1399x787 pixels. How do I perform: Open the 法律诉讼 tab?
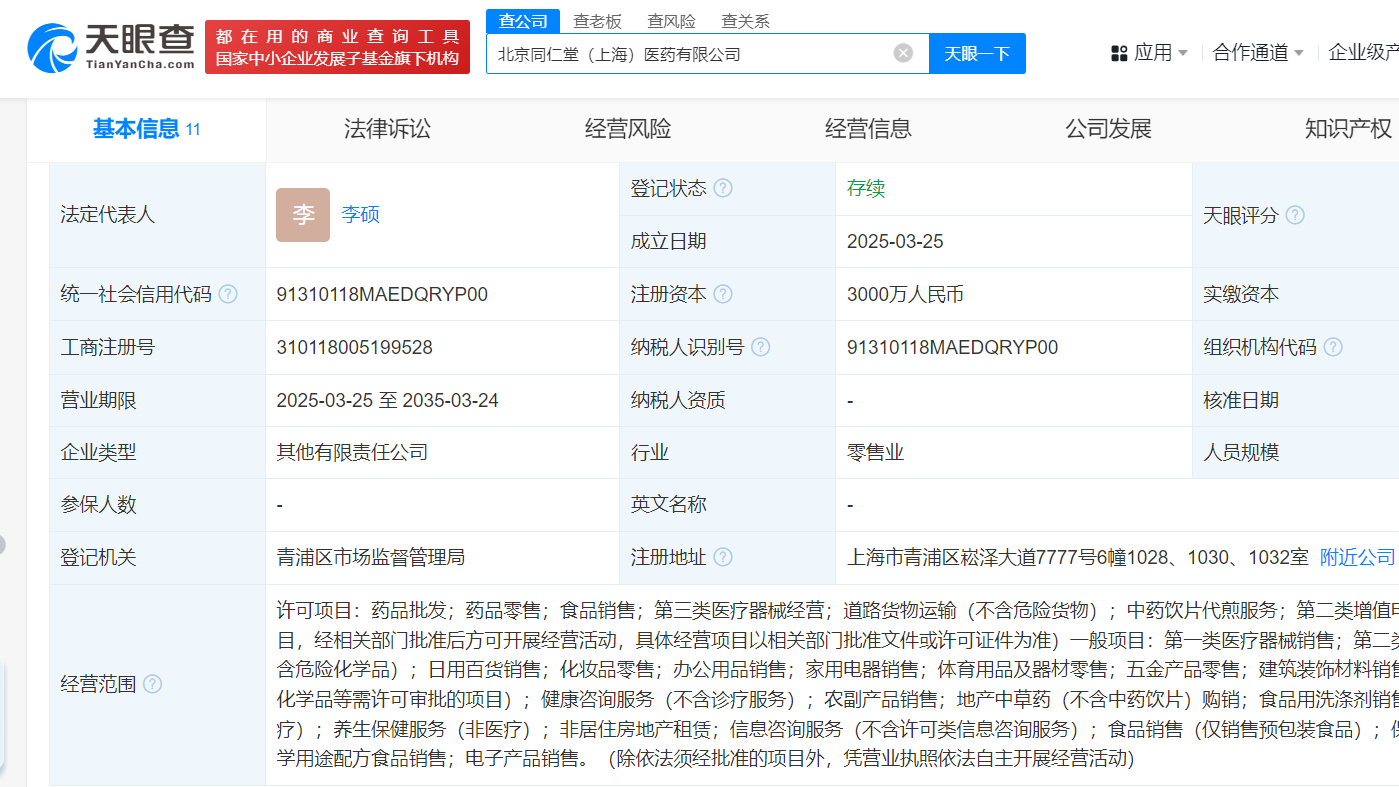[387, 129]
